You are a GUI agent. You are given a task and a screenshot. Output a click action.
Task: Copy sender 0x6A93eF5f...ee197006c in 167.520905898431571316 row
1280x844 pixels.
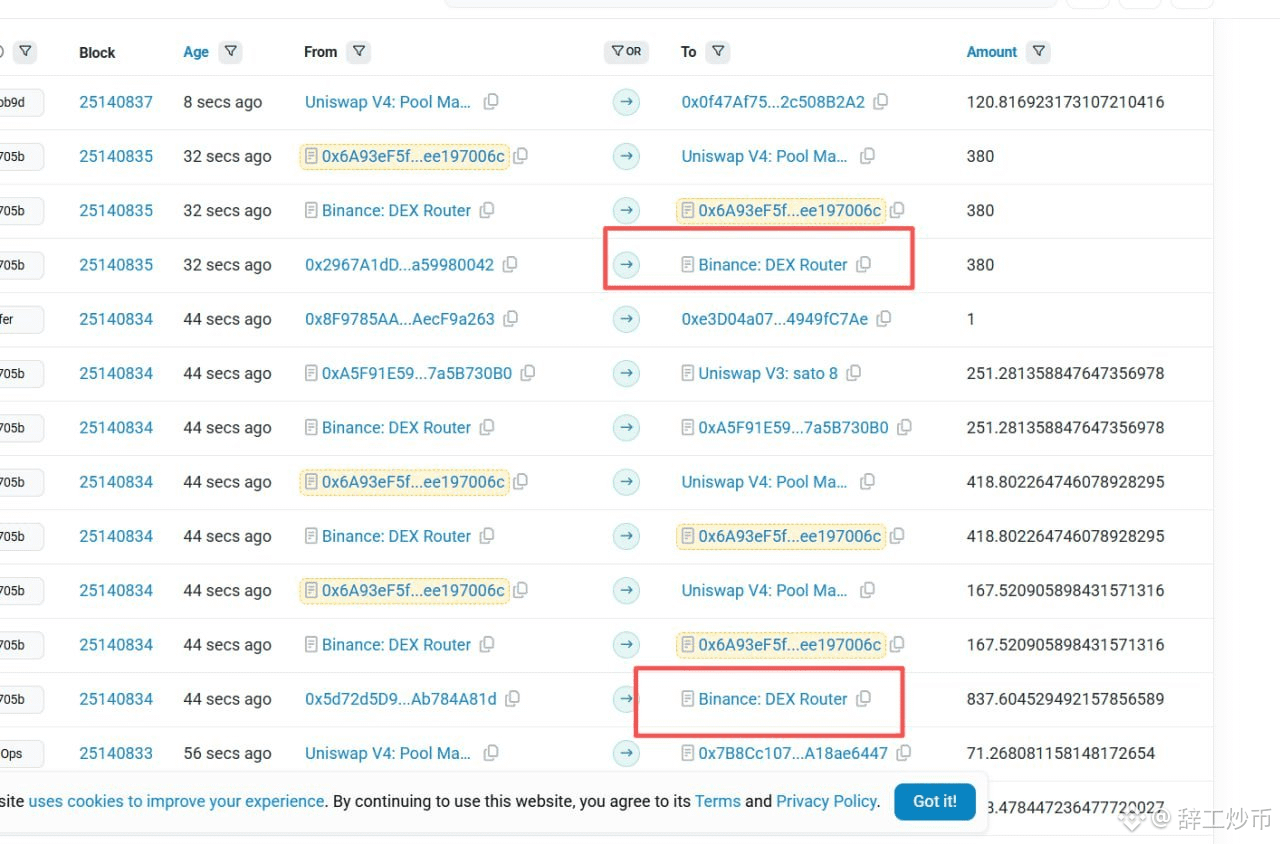[x=521, y=590]
